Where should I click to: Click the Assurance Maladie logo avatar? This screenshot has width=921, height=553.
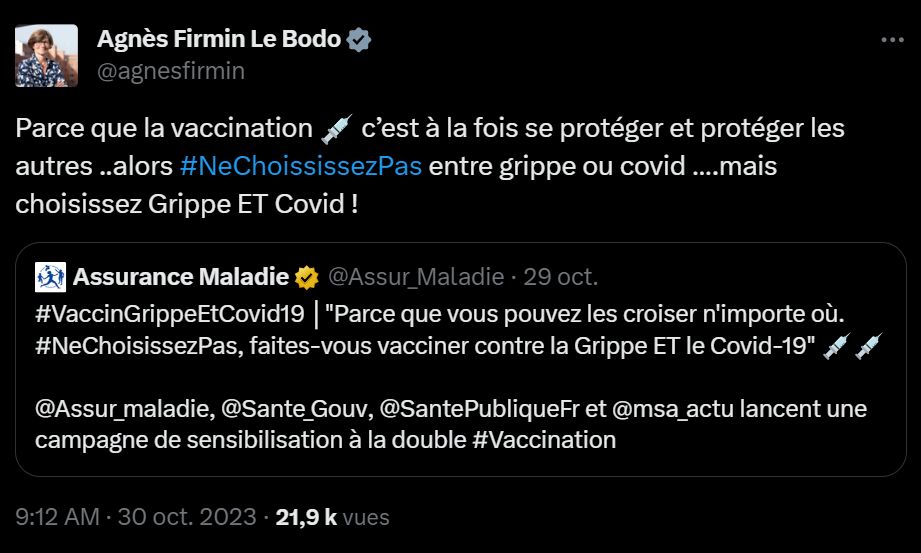coord(50,276)
